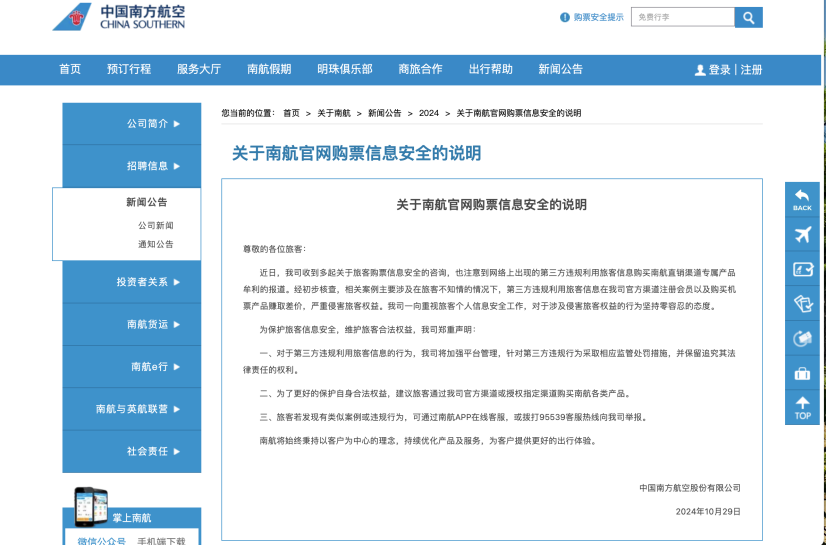
Task: Click the point beginning 三、旅客若发现
Action: (x=454, y=418)
